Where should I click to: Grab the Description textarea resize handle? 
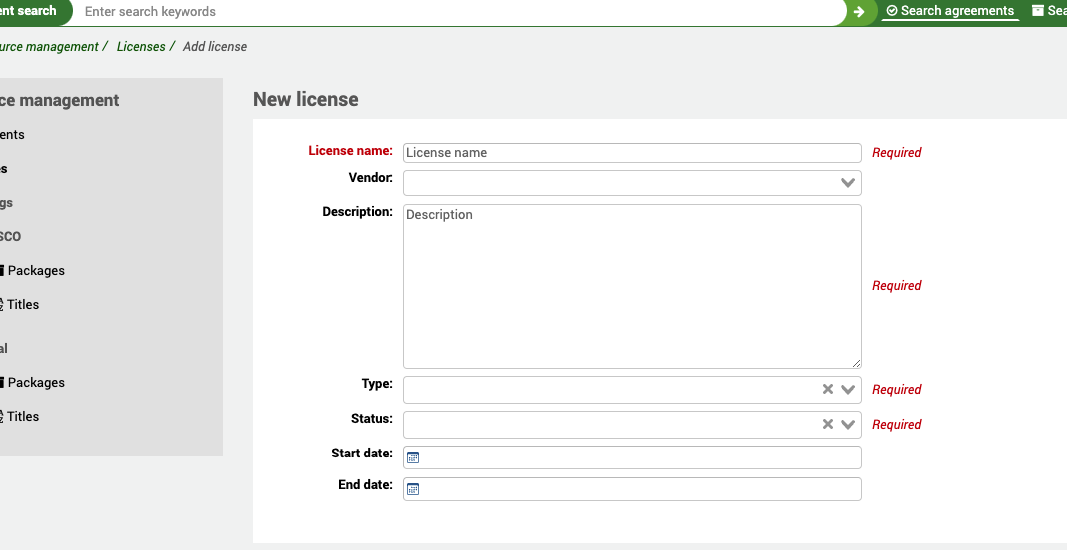[x=856, y=363]
